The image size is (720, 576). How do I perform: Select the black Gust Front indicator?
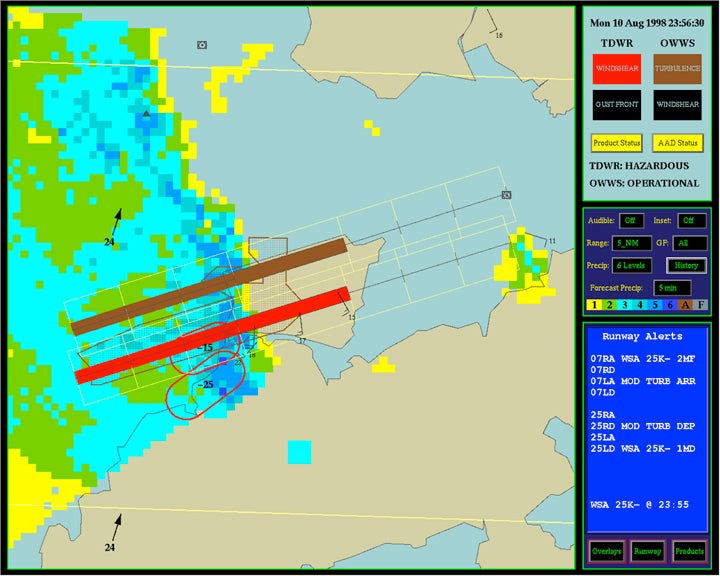(615, 104)
